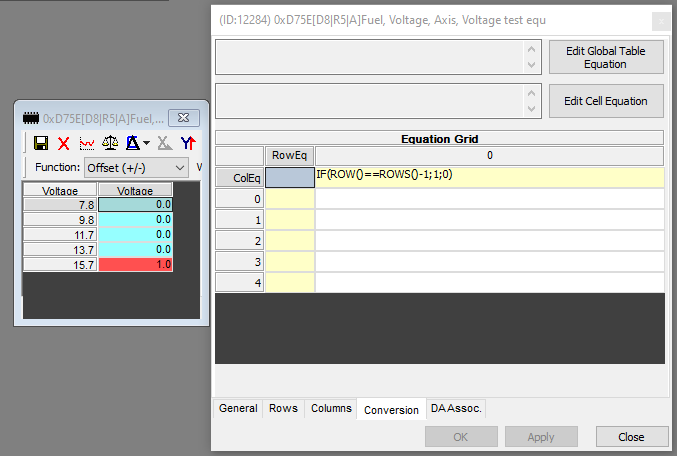Select the red 1.0 voltage cell

135,264
